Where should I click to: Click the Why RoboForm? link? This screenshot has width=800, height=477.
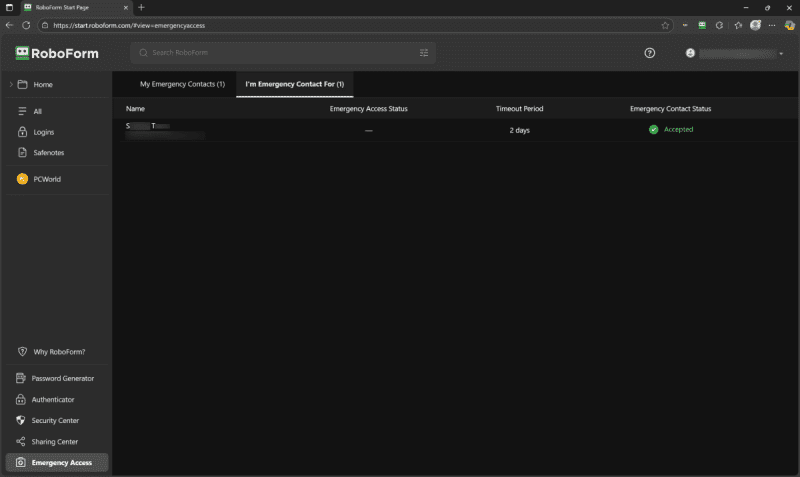pos(58,352)
